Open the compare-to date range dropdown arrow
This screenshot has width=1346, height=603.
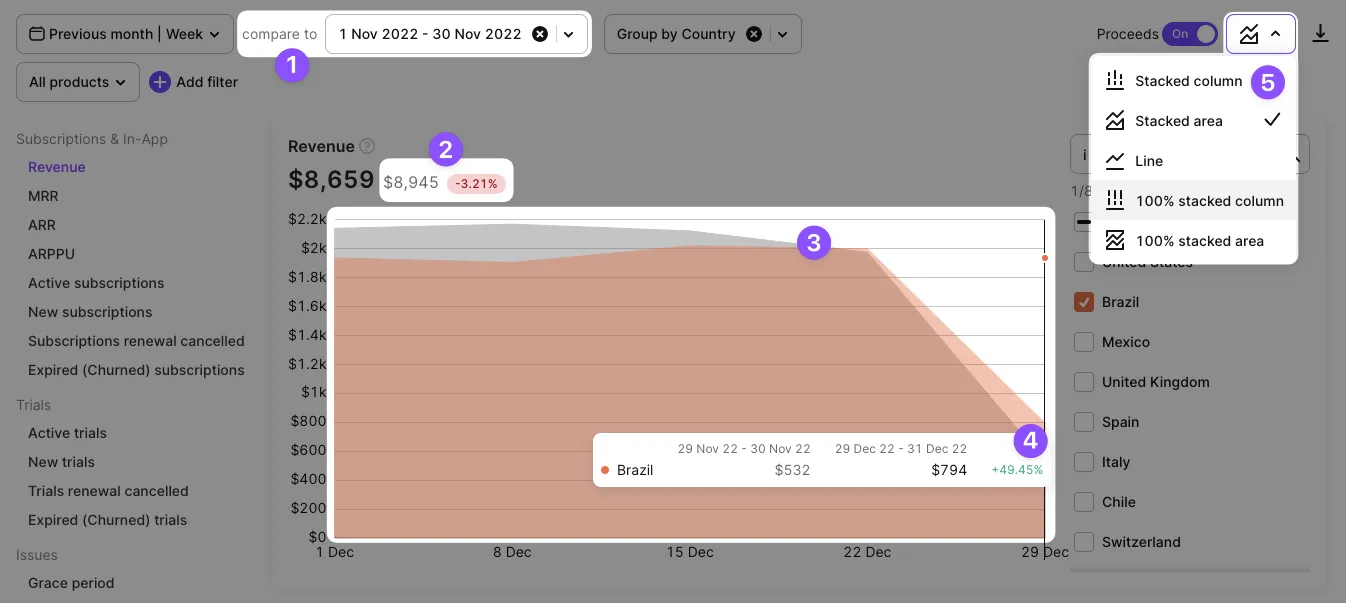coord(569,34)
